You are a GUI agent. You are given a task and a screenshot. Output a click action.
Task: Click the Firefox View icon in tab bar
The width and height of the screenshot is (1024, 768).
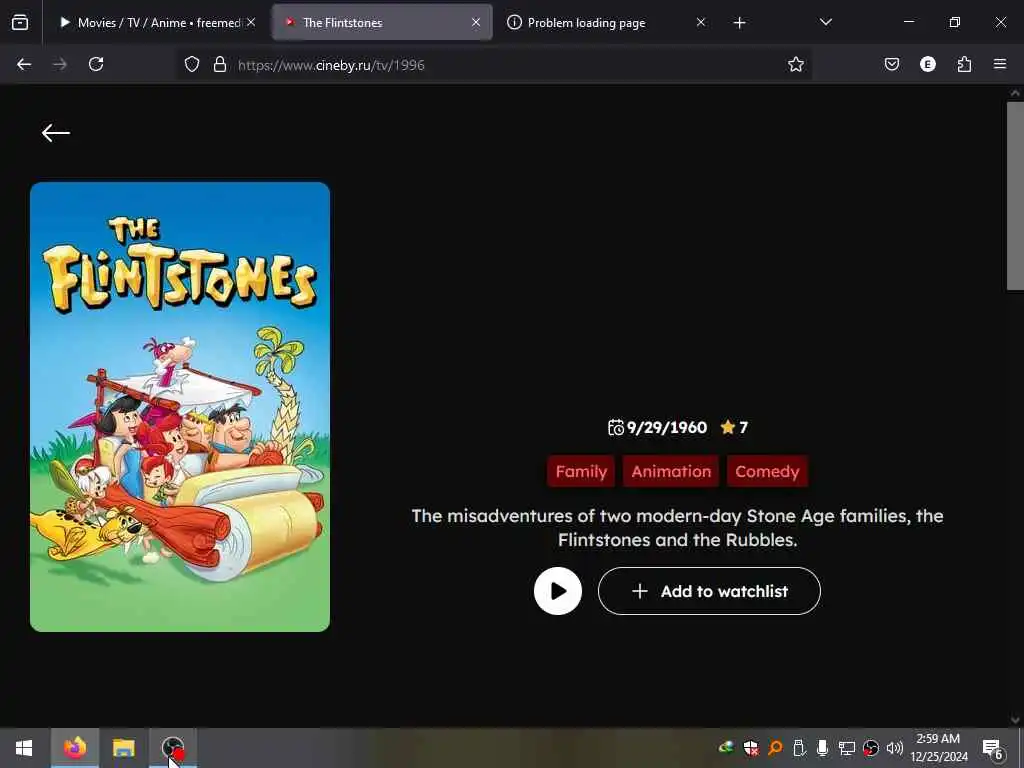tap(20, 22)
